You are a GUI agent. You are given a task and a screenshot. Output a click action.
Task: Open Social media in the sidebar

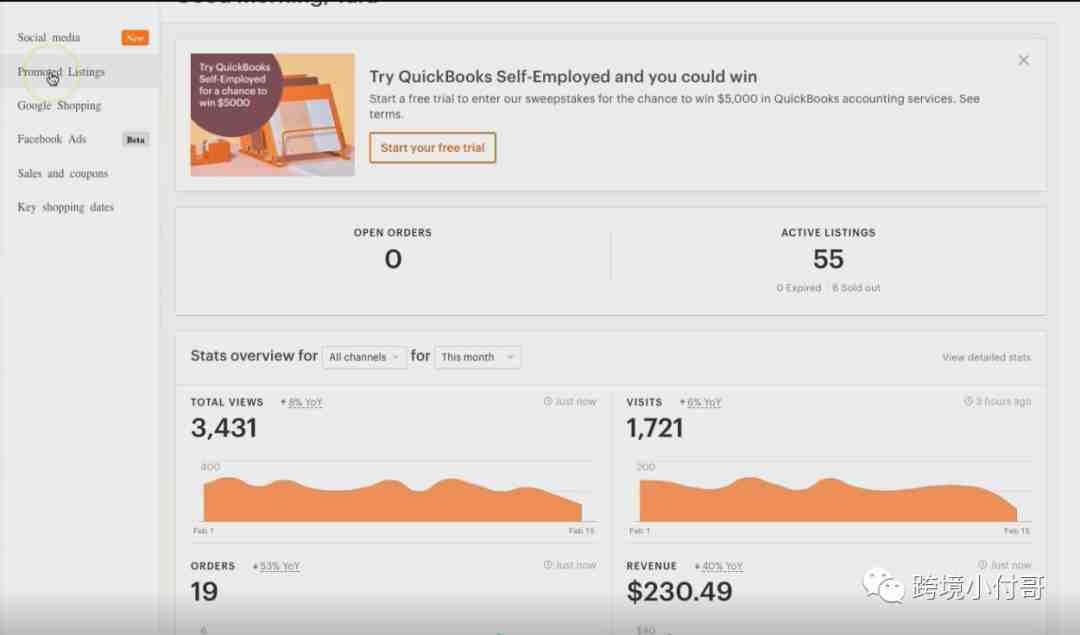pos(49,37)
